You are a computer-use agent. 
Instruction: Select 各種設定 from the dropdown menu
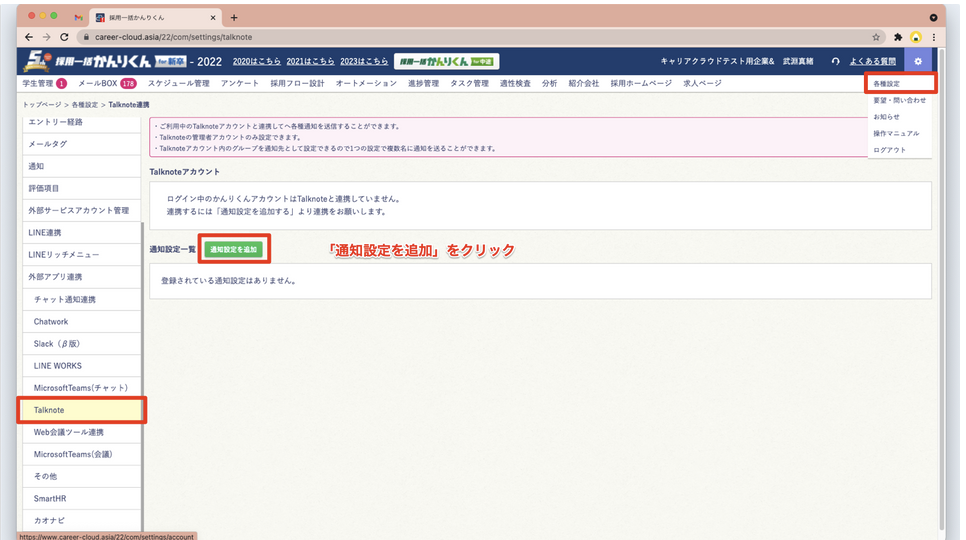886,84
